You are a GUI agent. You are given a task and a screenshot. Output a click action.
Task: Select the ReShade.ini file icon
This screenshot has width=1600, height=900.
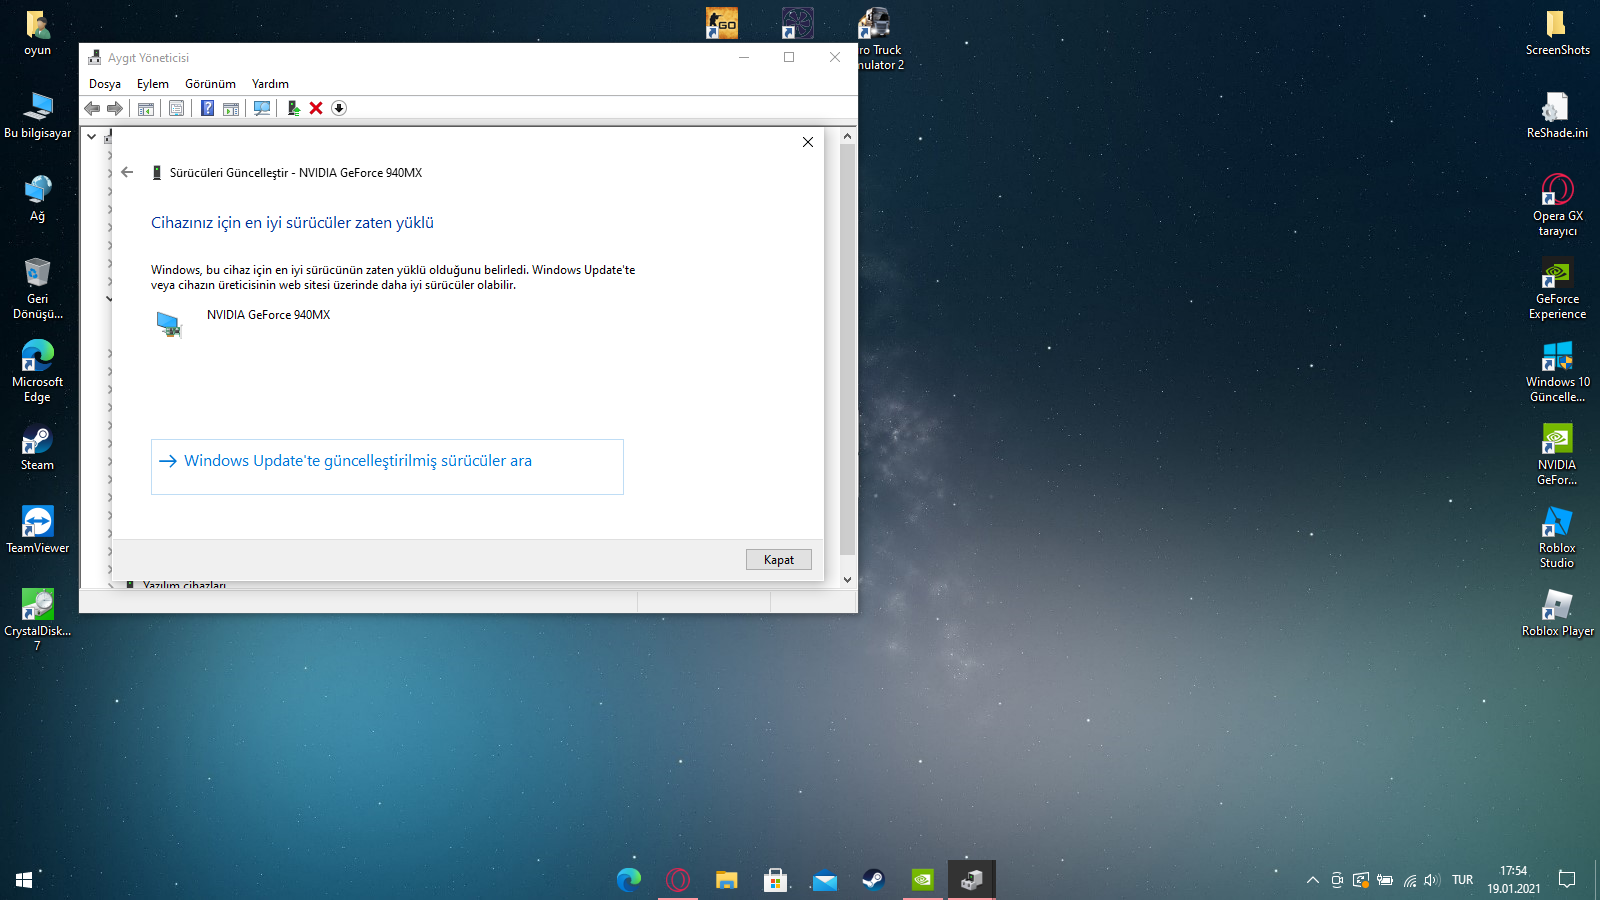1557,116
